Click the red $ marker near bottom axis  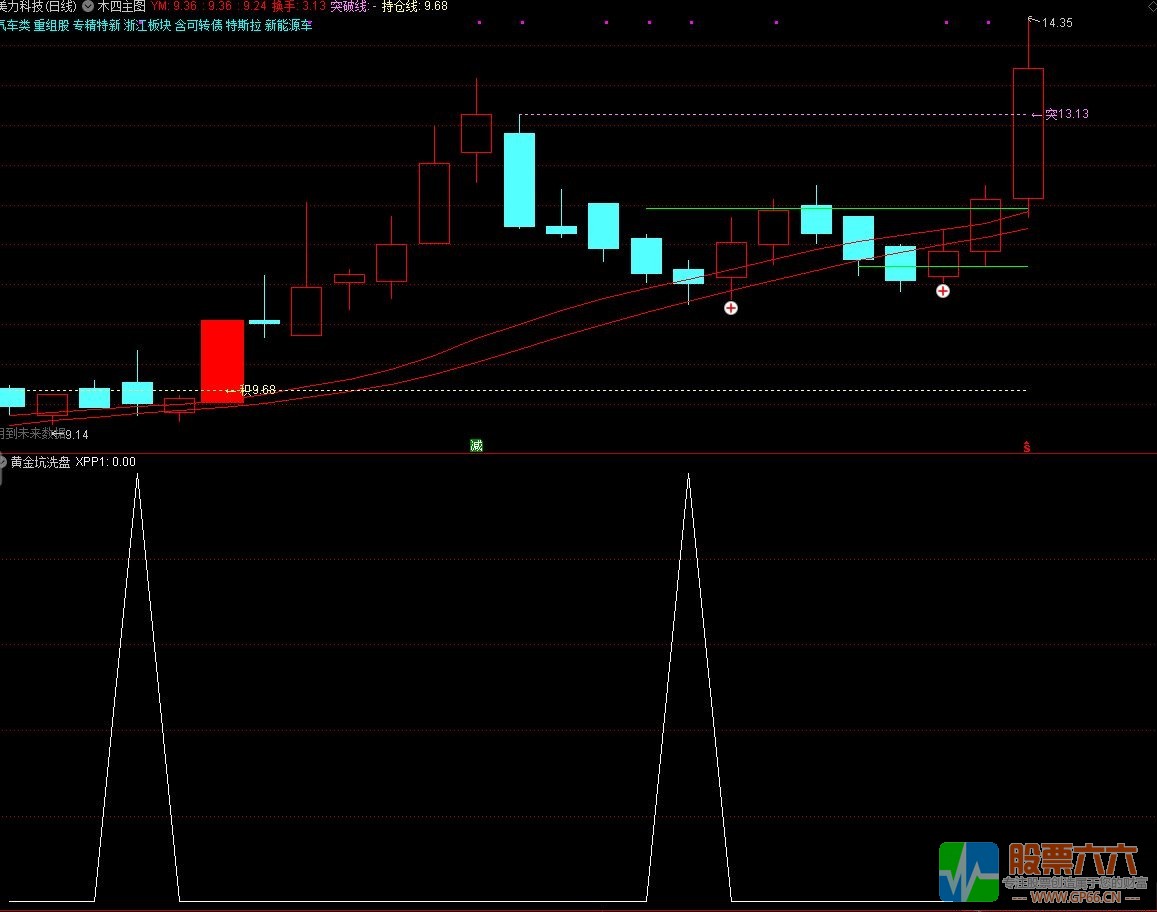click(1026, 446)
